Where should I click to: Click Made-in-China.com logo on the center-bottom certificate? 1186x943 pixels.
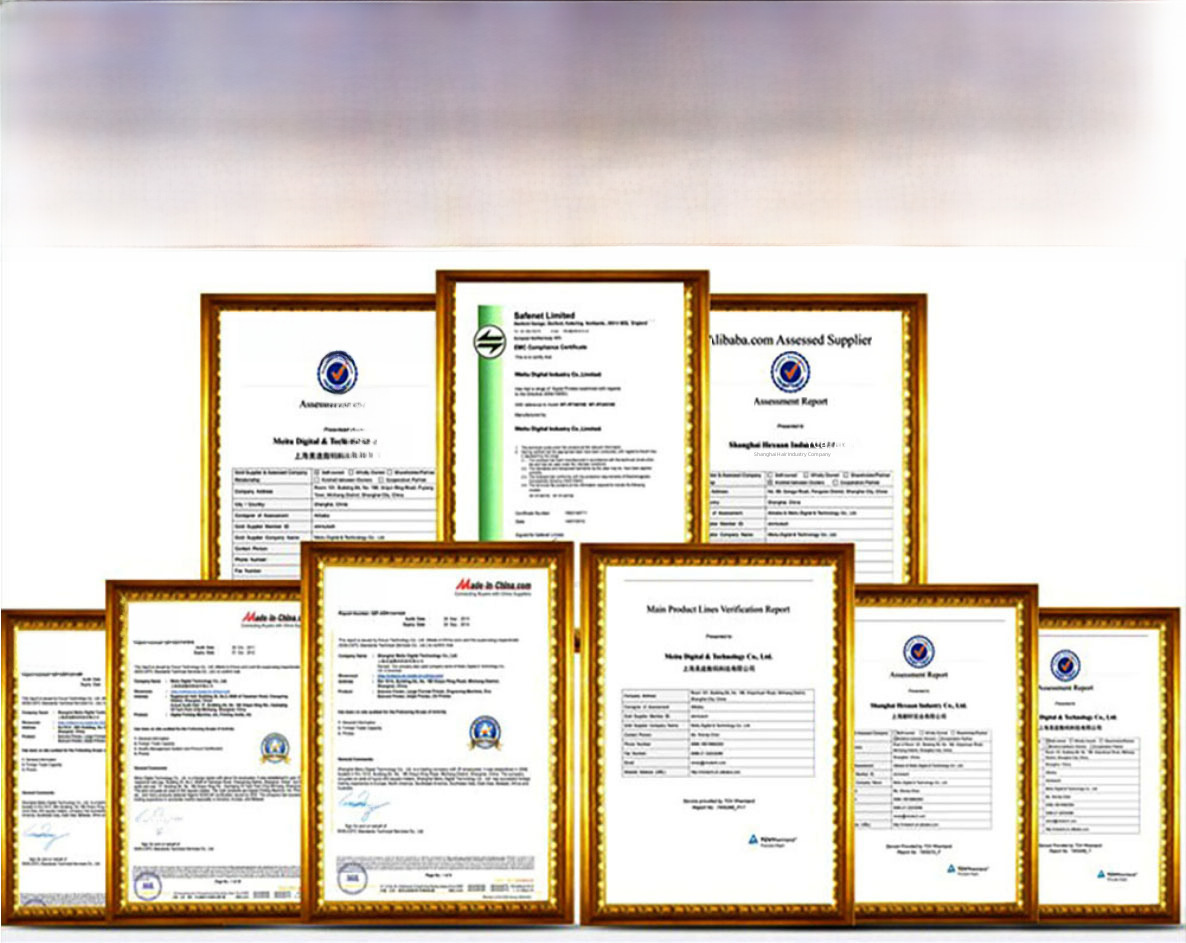coord(493,585)
